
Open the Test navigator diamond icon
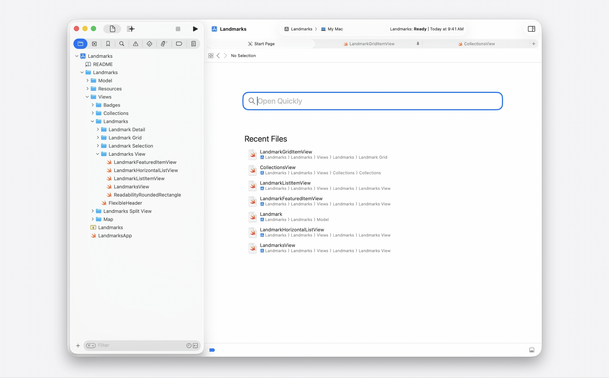149,44
